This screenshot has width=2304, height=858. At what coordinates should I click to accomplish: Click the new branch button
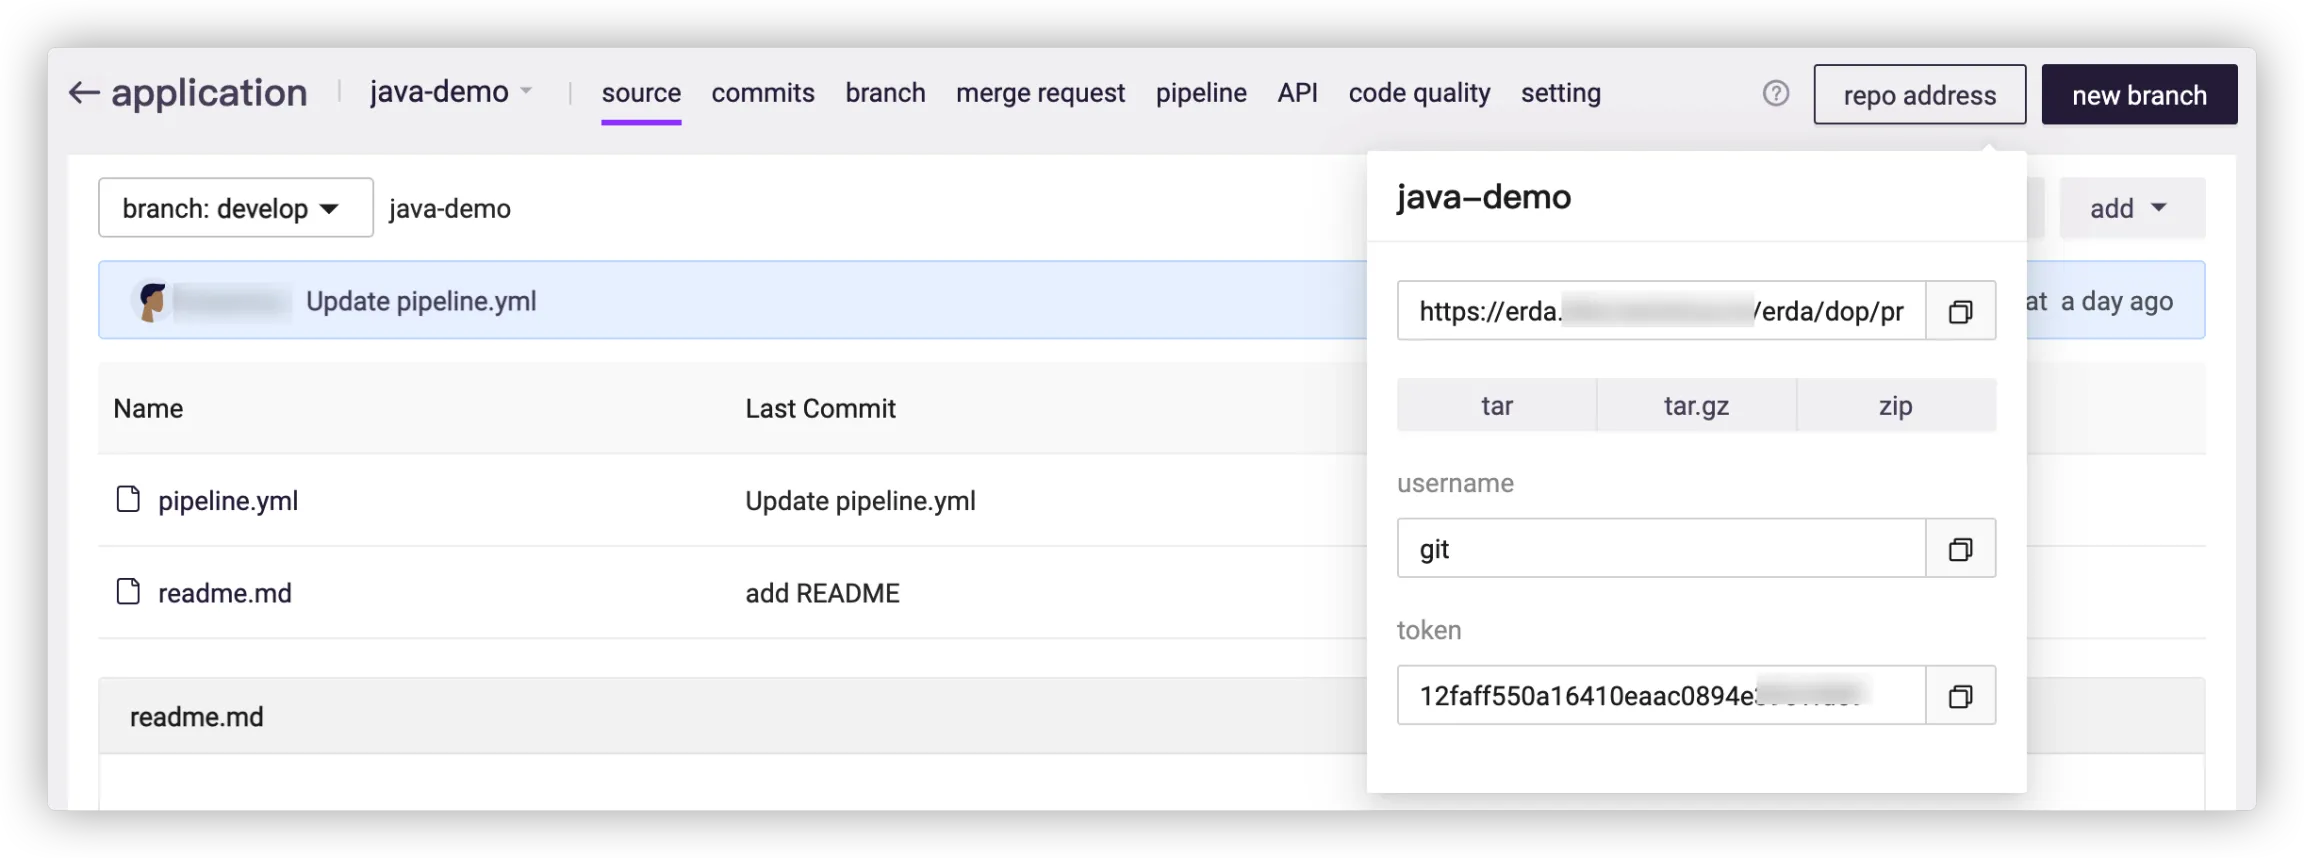coord(2139,95)
